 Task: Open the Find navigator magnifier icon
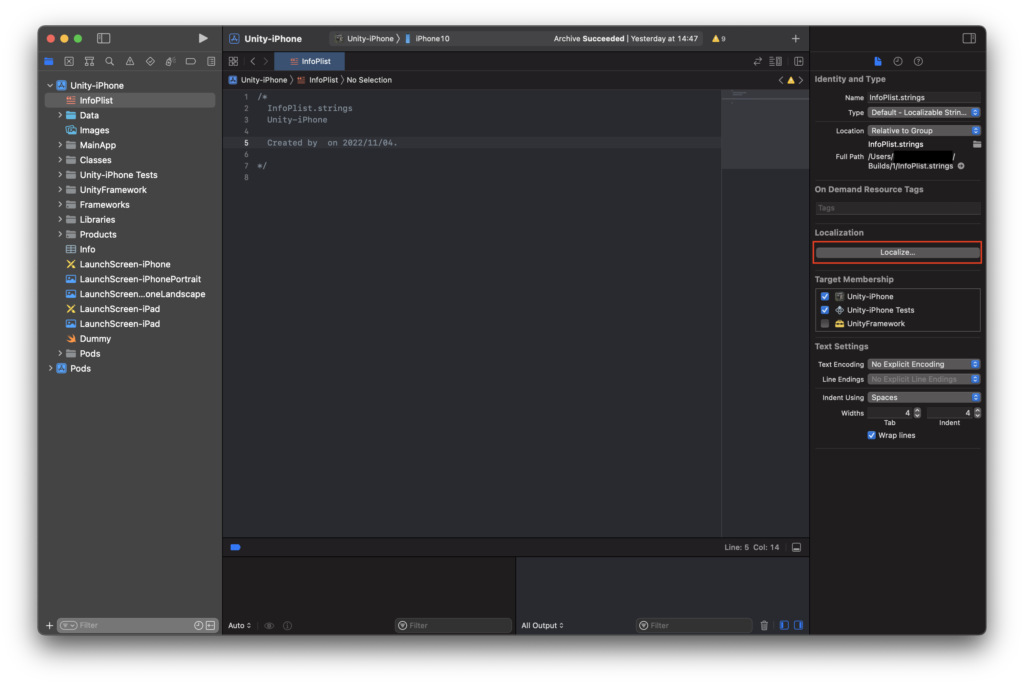click(x=110, y=61)
